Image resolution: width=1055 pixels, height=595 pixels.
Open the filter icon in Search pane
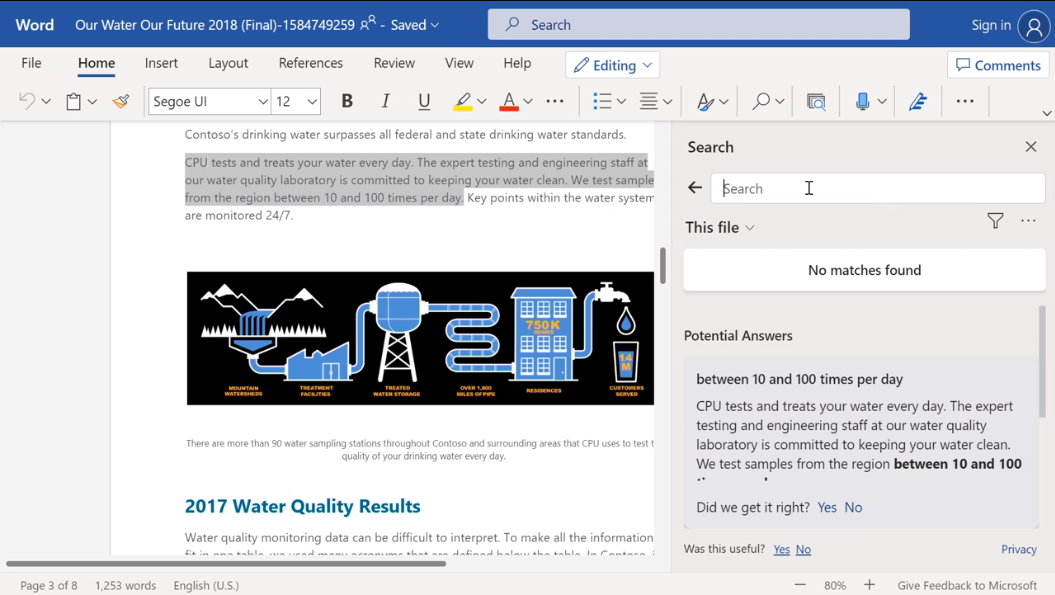point(995,221)
